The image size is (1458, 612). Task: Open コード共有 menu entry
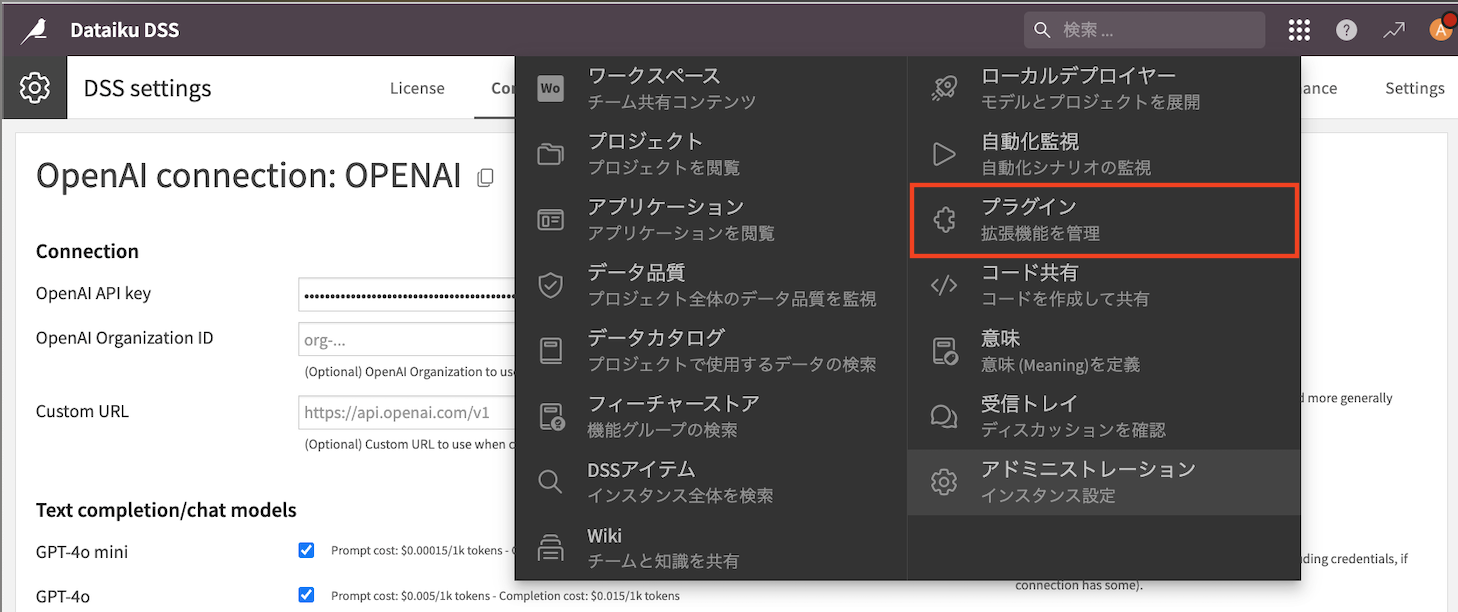tap(1104, 285)
